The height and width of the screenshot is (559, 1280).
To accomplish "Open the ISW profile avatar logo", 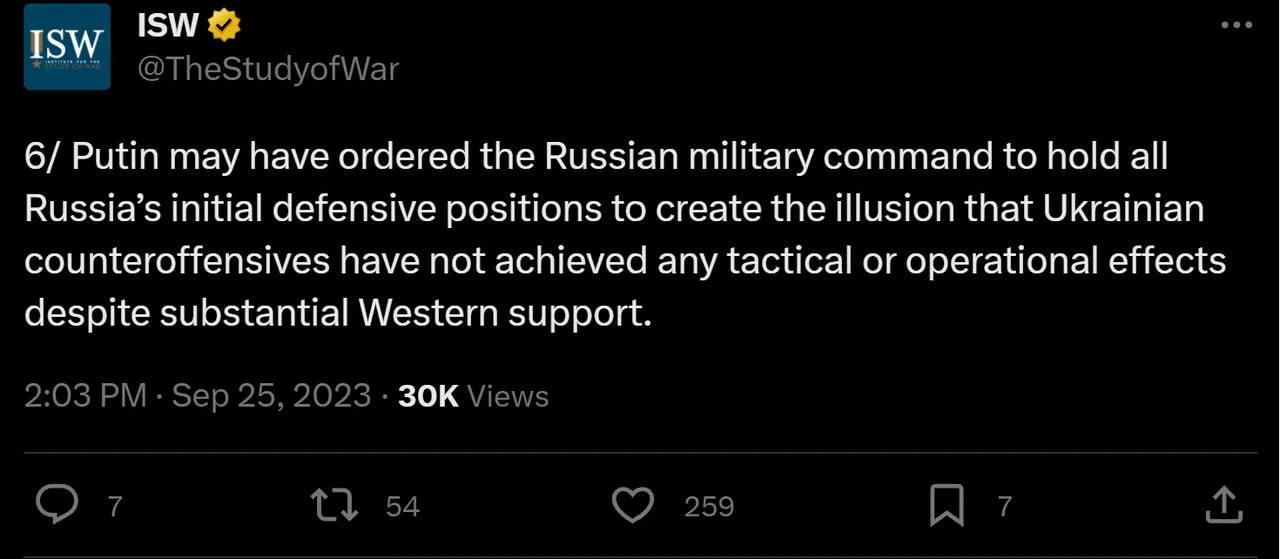I will coord(67,47).
